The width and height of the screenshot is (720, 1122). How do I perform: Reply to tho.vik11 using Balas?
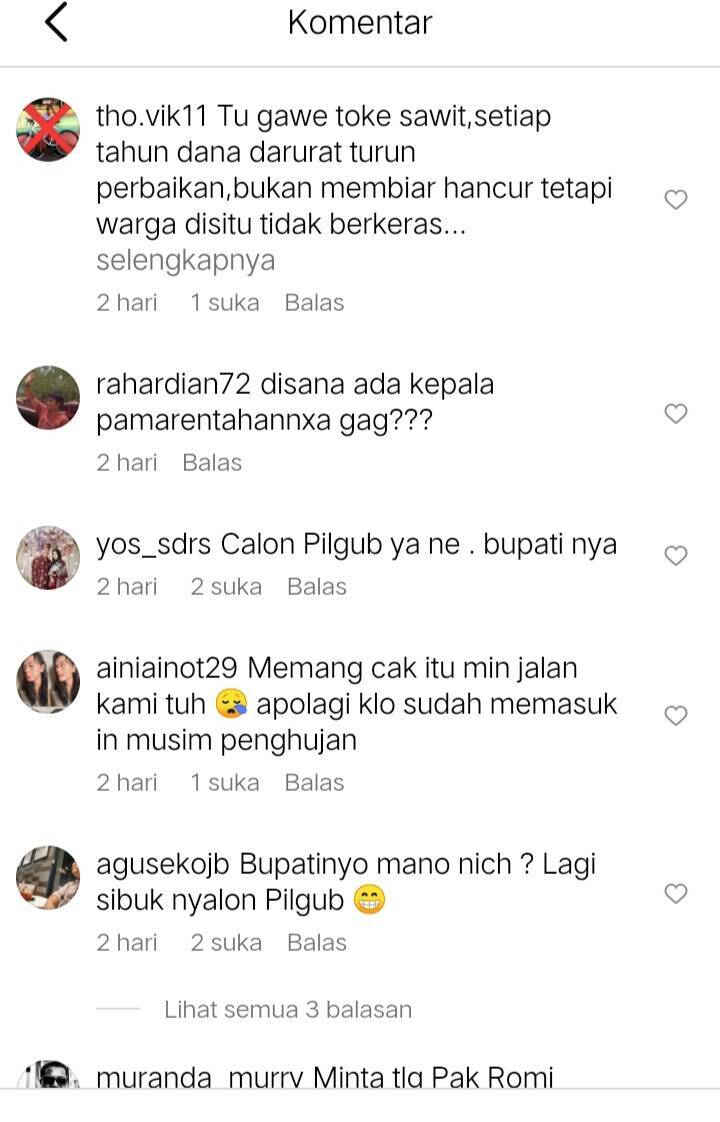pyautogui.click(x=314, y=303)
